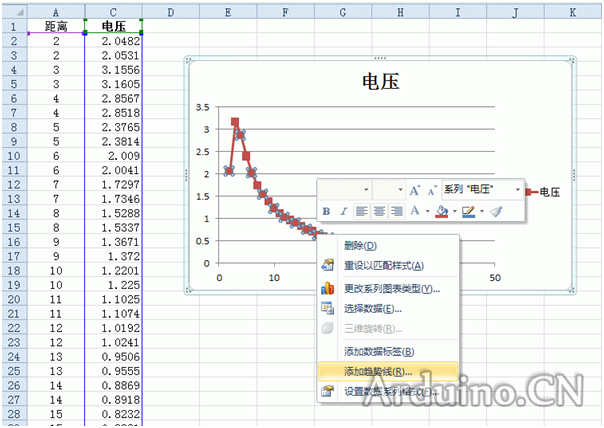This screenshot has width=604, height=428.
Task: Apply shape fill paint bucket color
Action: (x=440, y=211)
